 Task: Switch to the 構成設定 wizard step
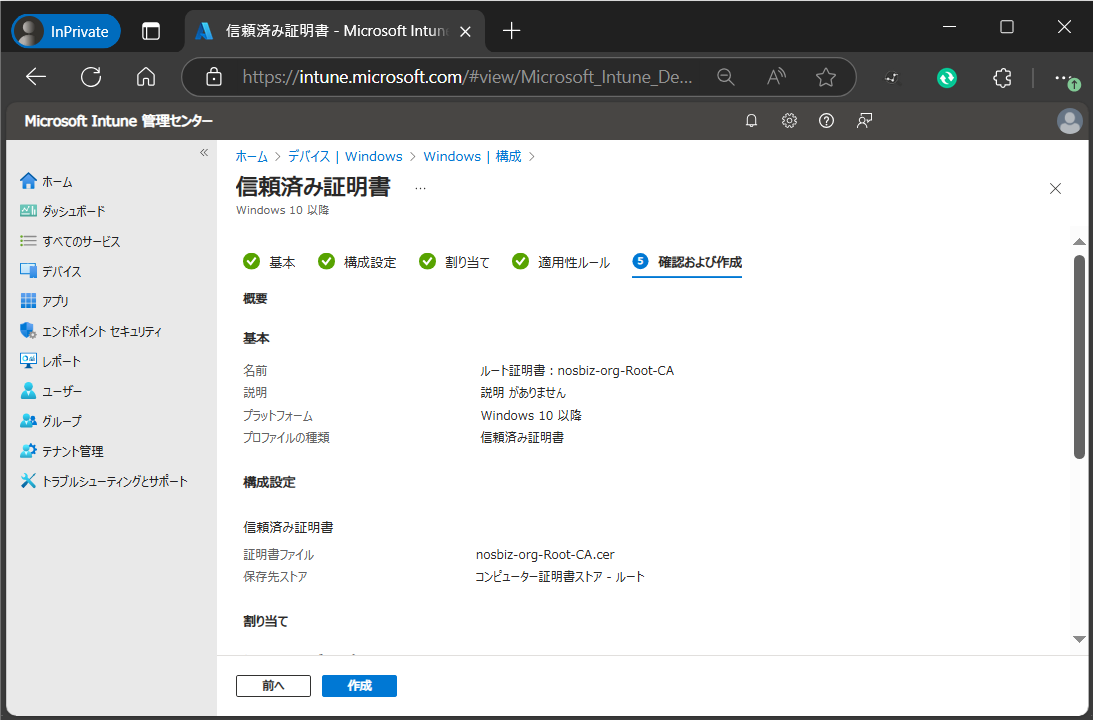[357, 262]
